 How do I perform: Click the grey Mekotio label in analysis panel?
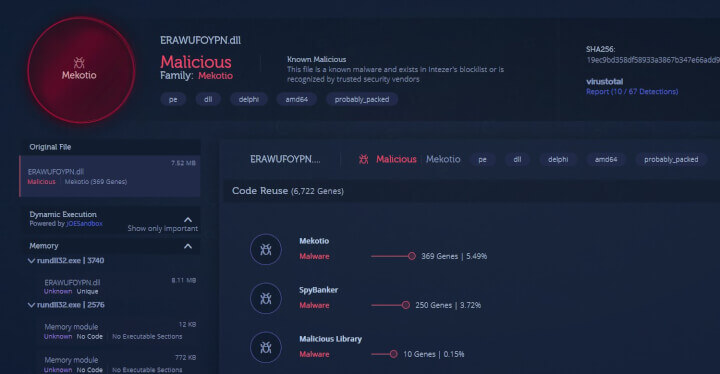[443, 159]
